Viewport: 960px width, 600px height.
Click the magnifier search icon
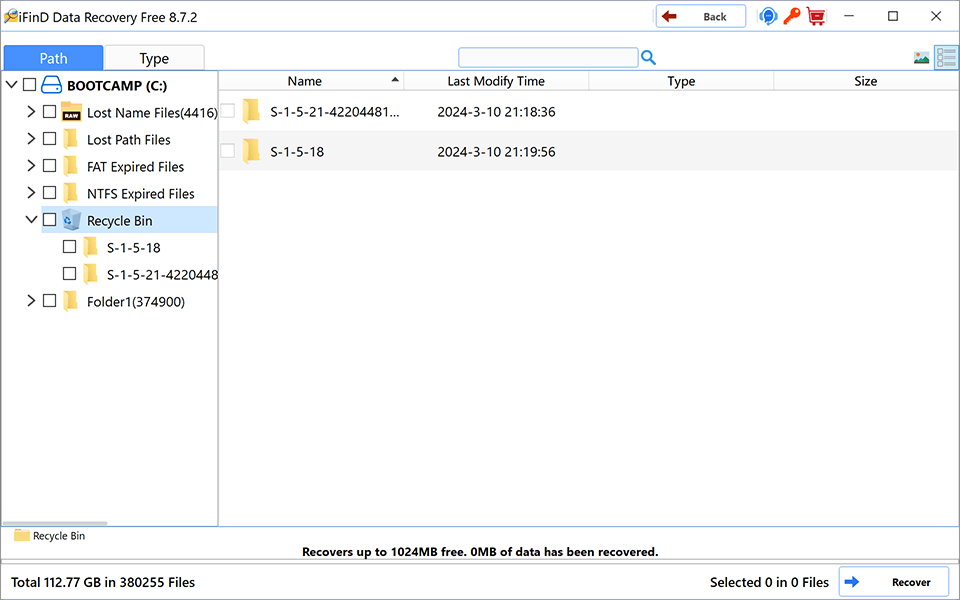(x=648, y=58)
